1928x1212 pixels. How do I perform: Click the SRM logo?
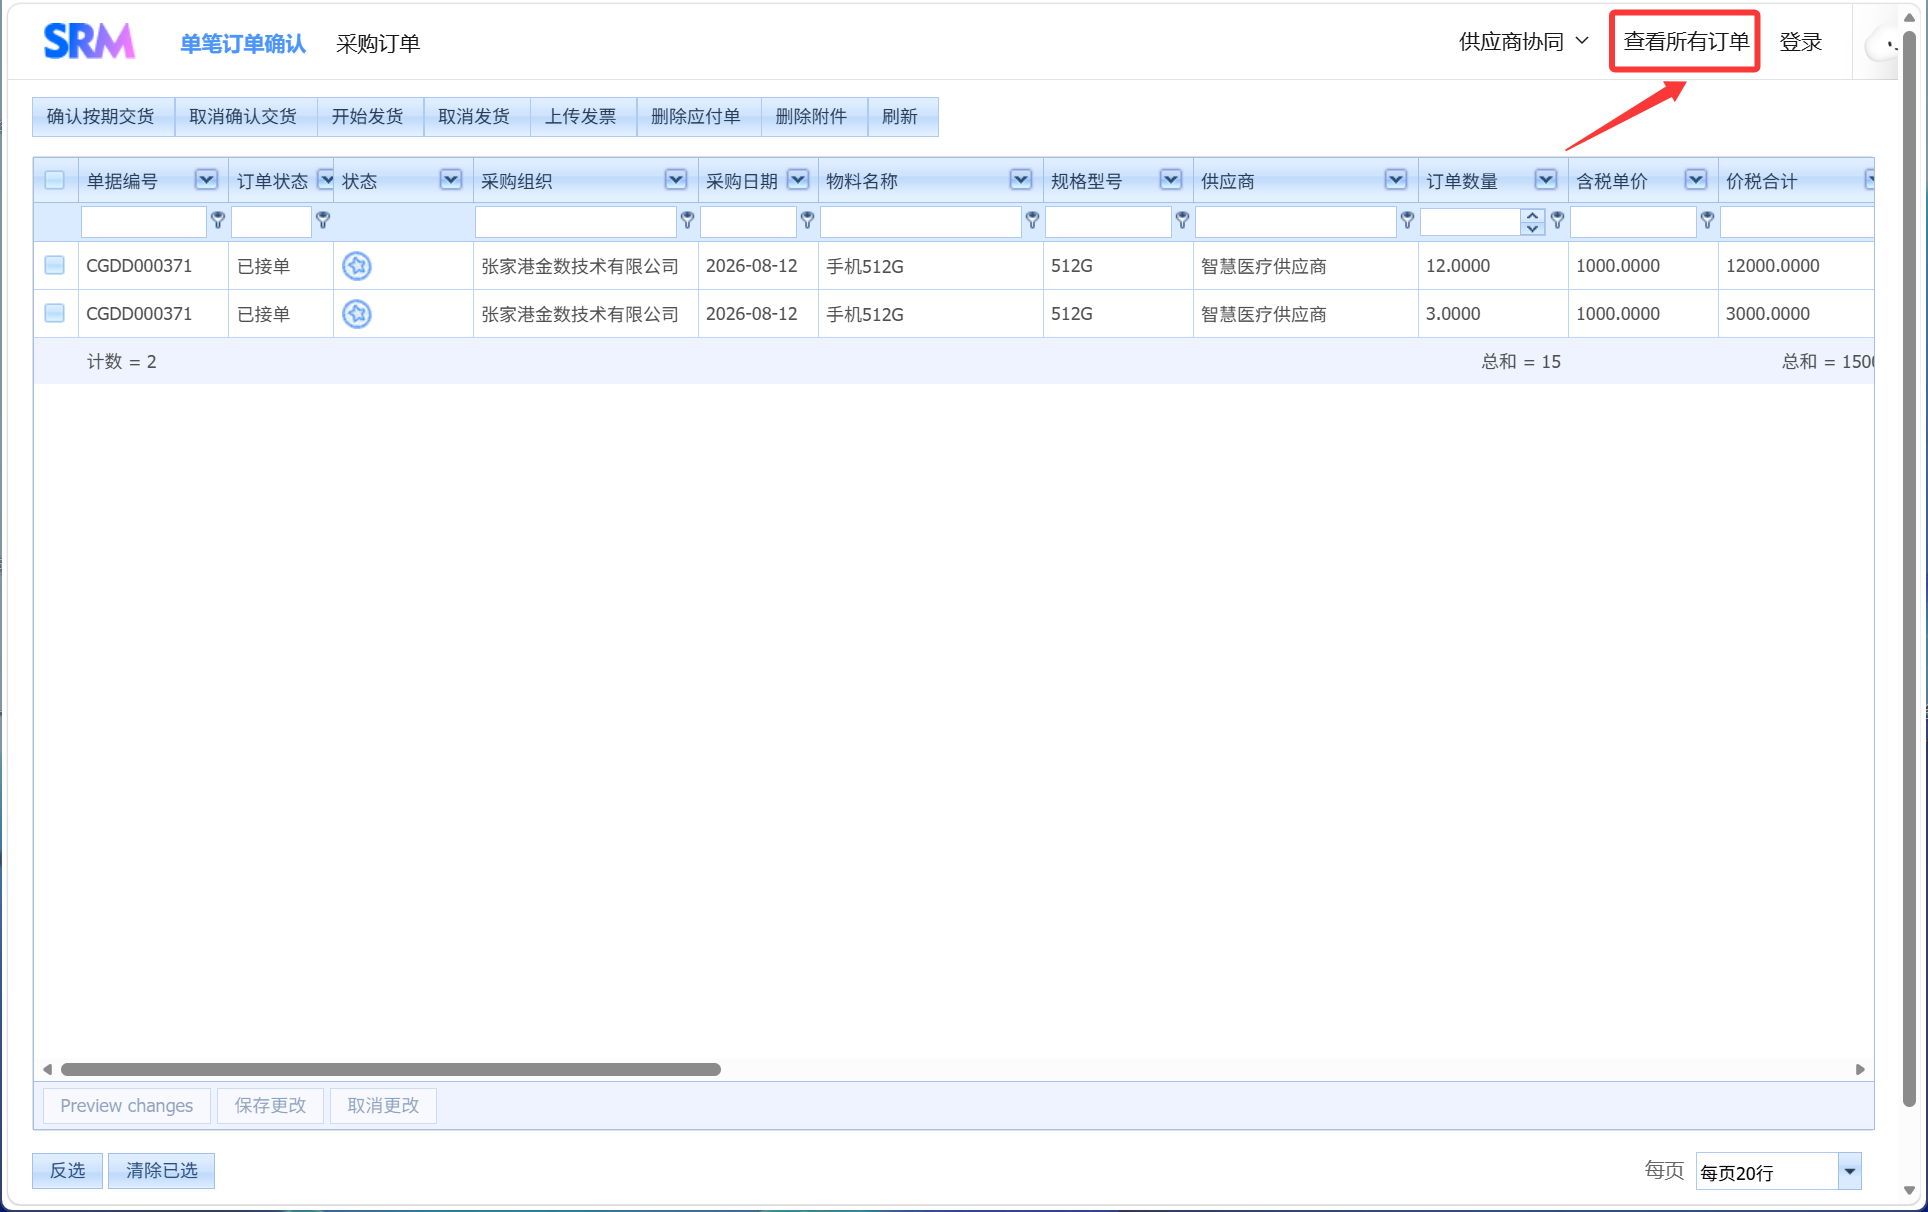click(89, 41)
